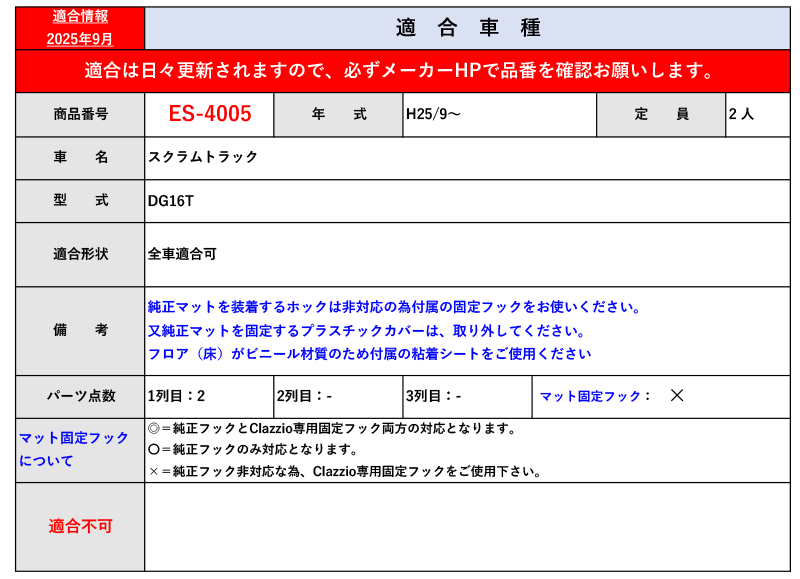Select the 3列目：- parts count cell
Viewport: 800px width, 579px height.
point(433,396)
